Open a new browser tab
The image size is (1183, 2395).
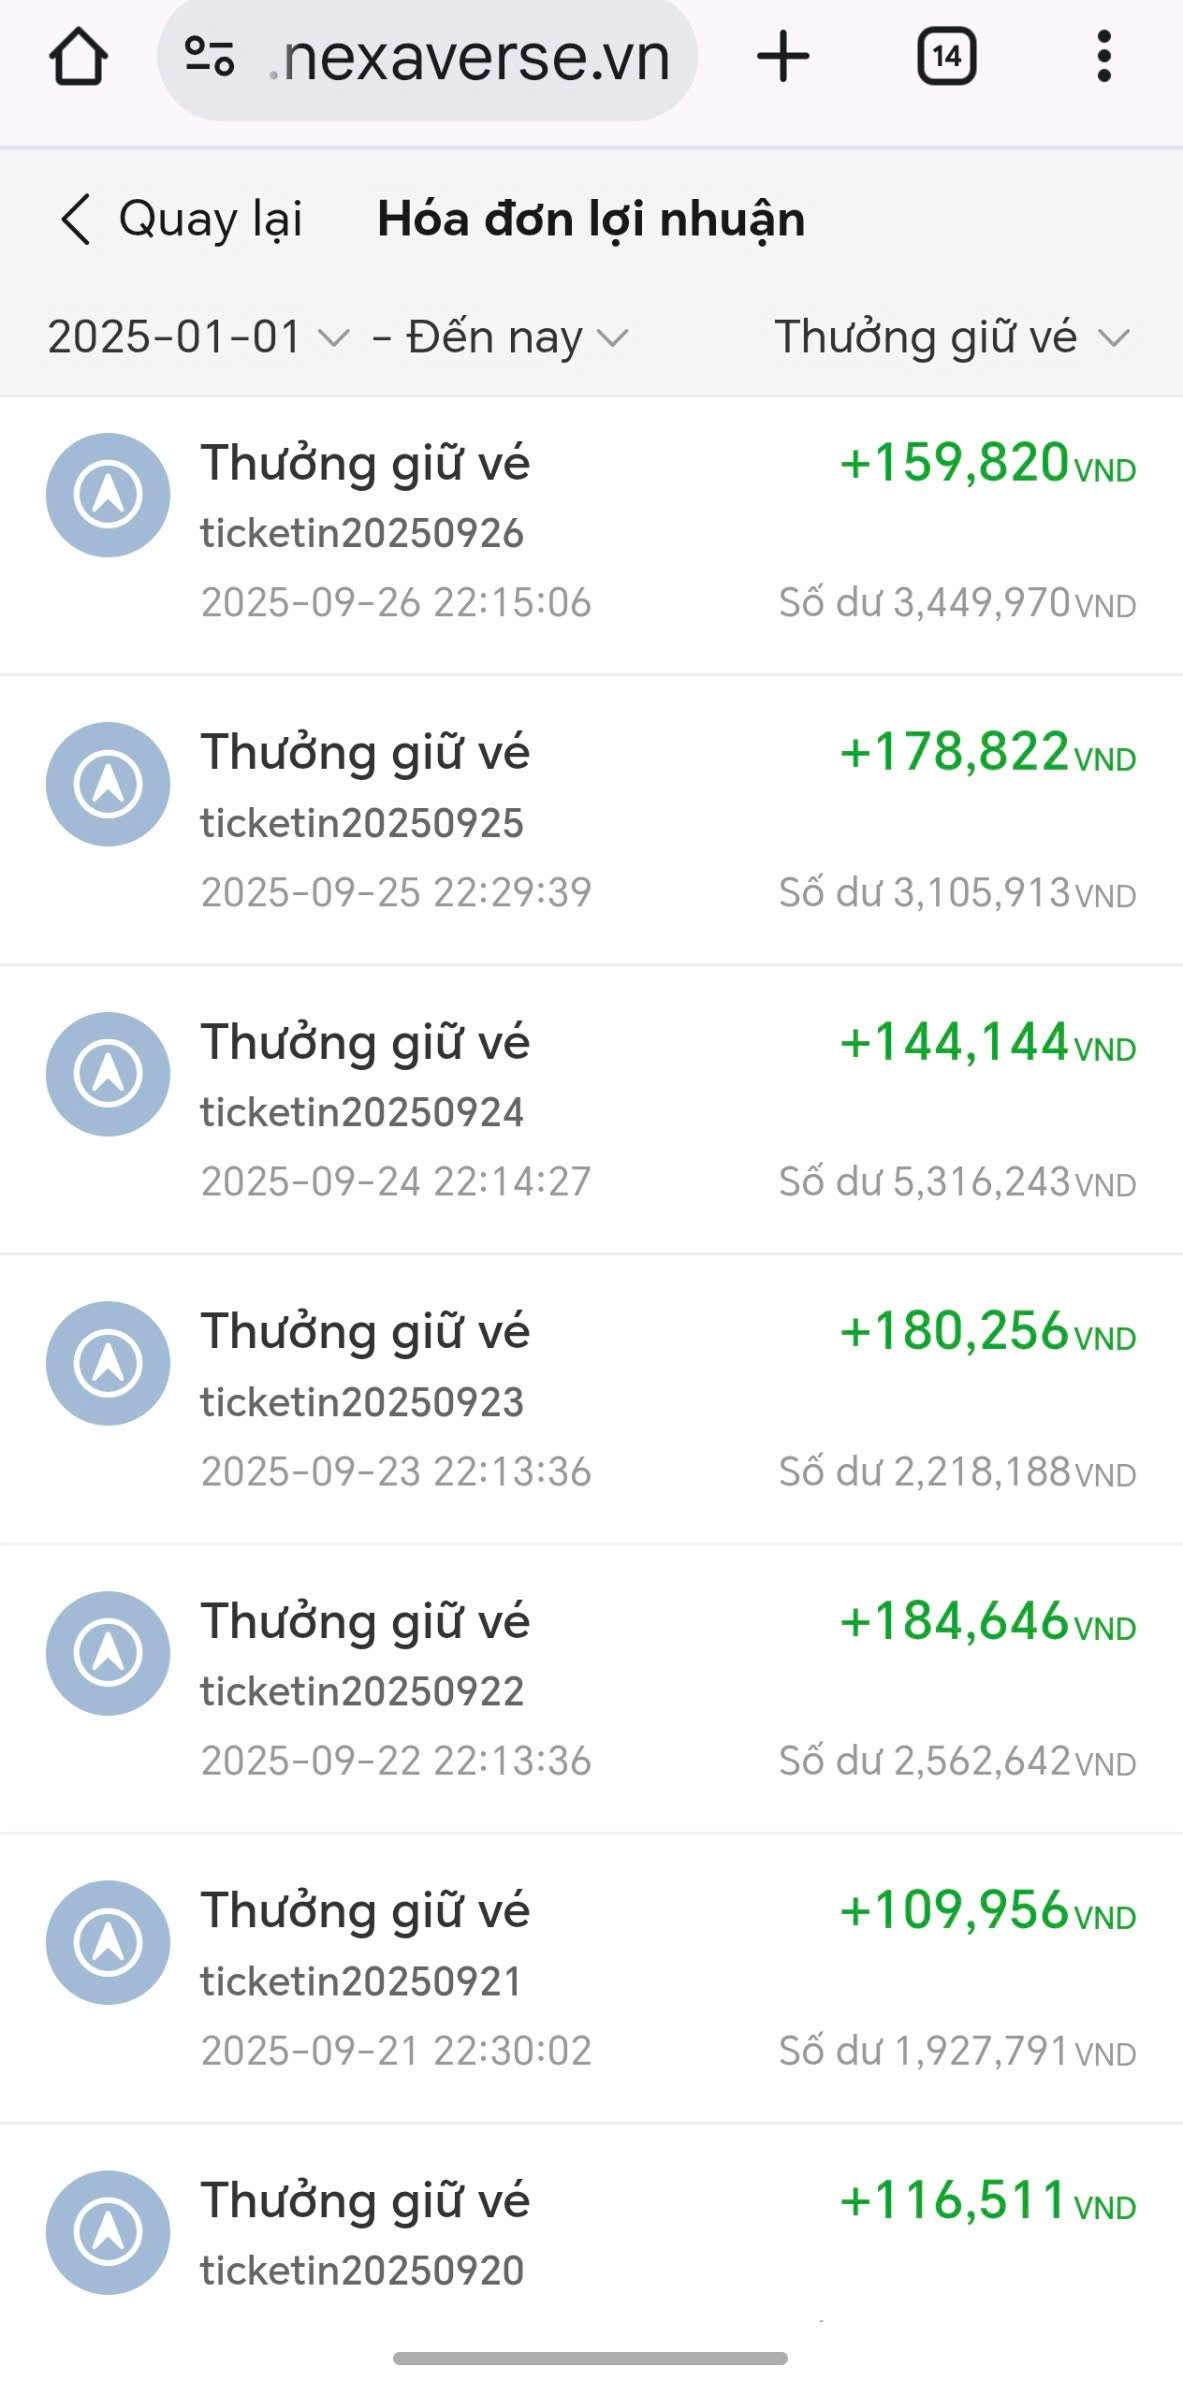coord(783,57)
